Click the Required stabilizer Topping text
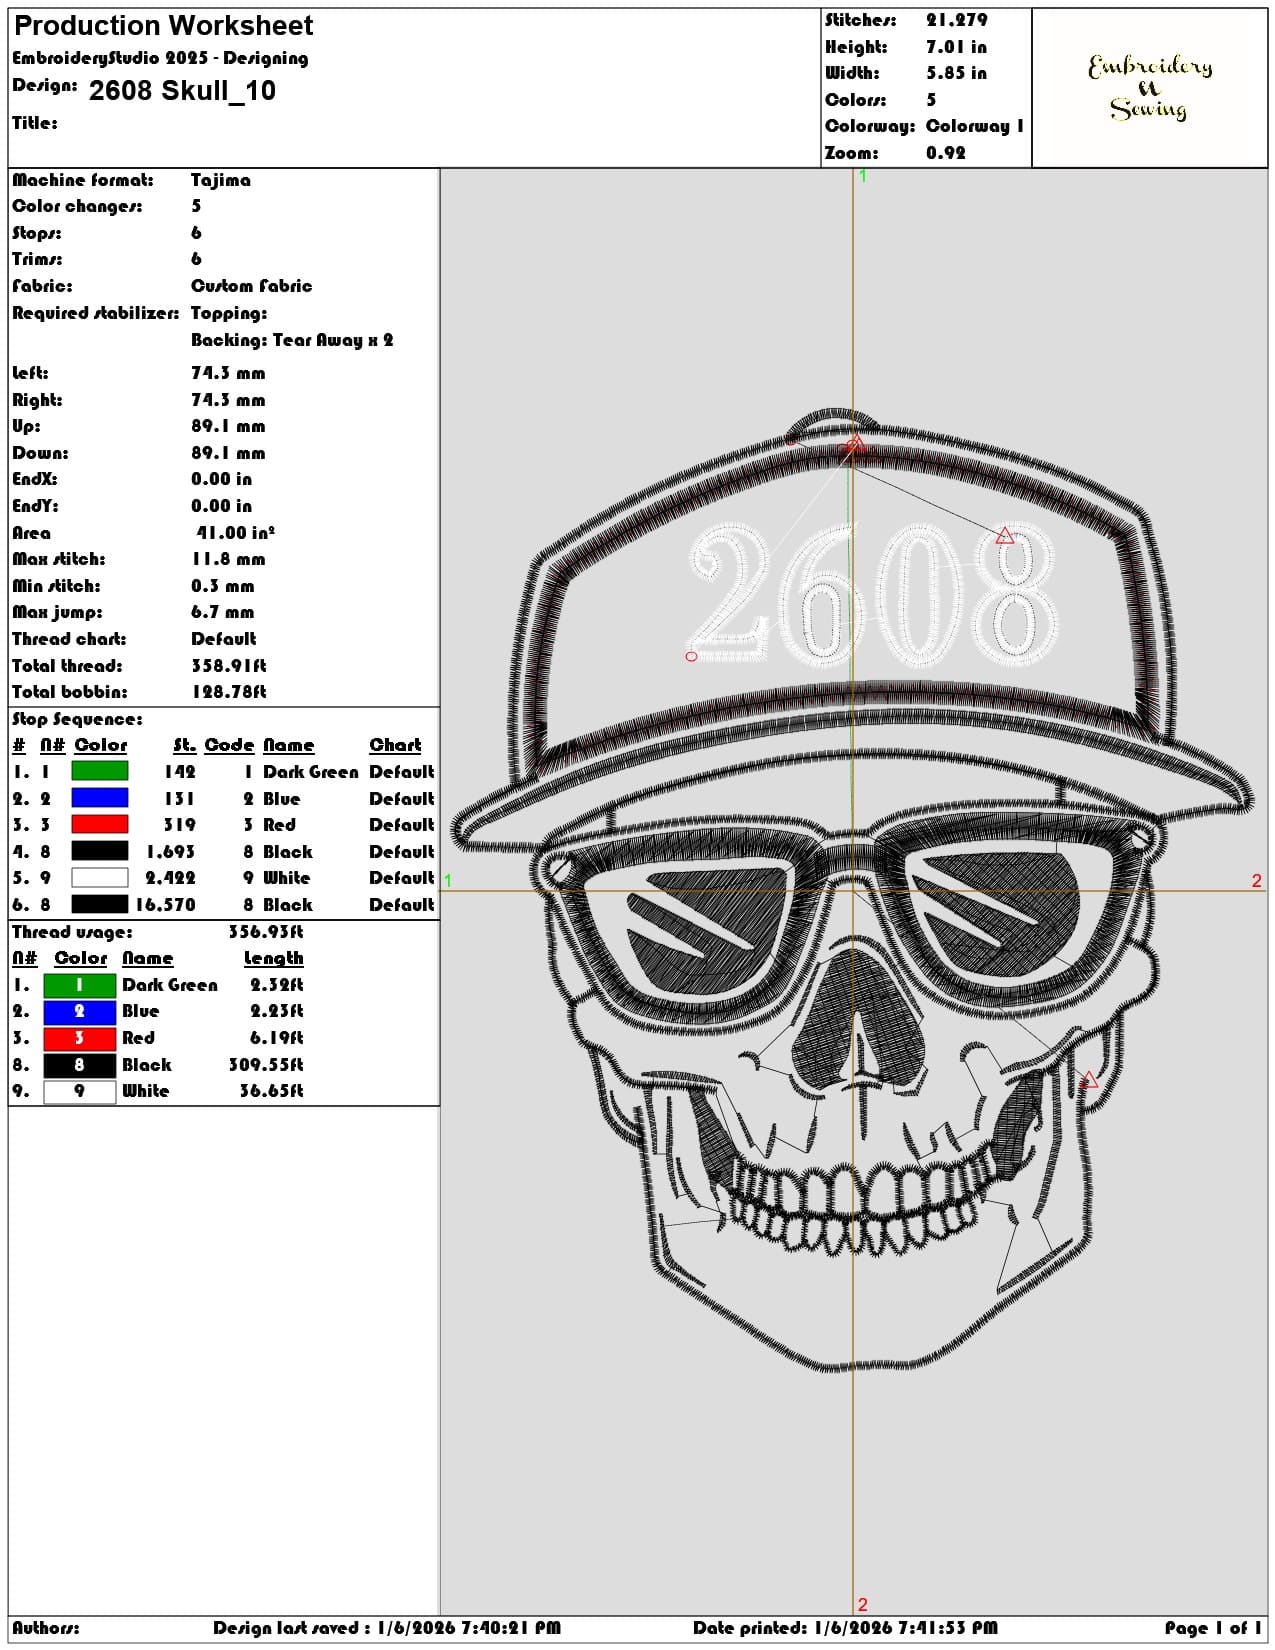Screen dimensions: 1275x1650 [x=229, y=313]
